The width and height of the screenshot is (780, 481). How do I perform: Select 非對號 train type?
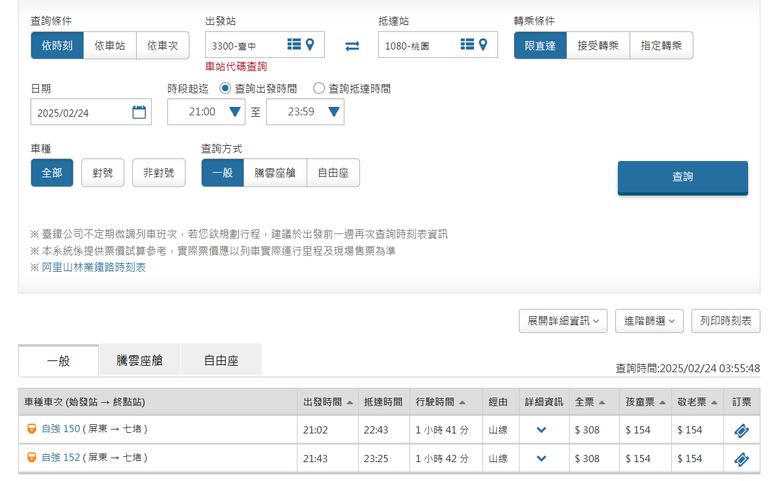pyautogui.click(x=159, y=173)
